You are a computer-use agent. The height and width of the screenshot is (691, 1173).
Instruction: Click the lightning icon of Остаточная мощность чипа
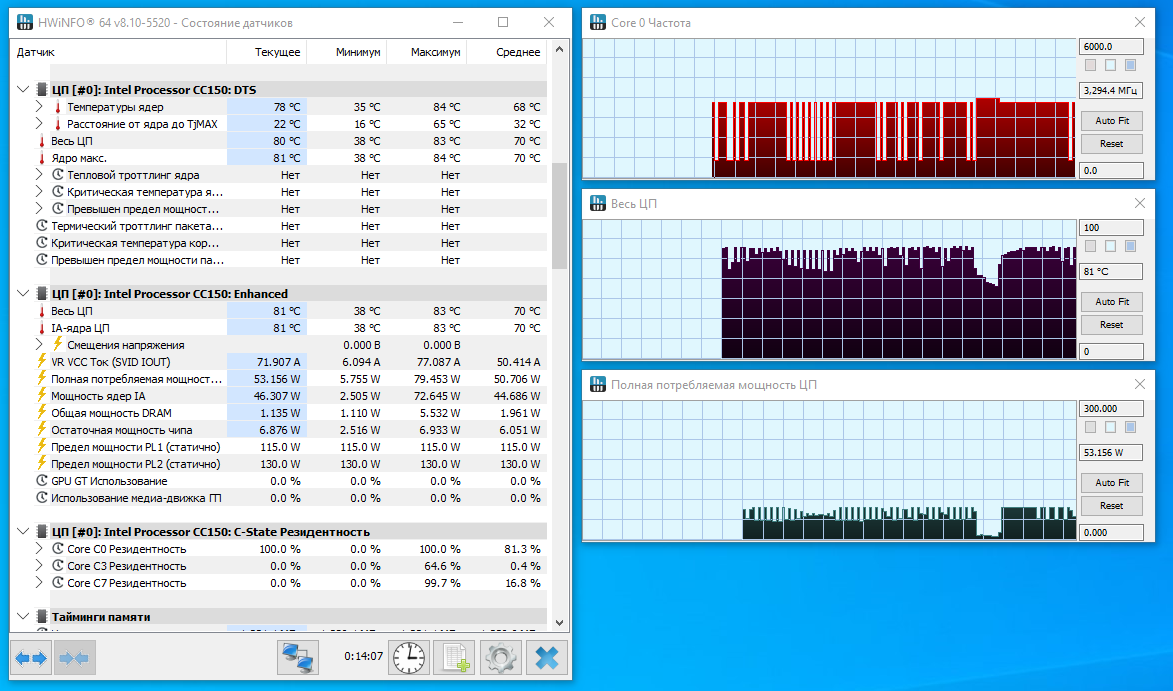click(42, 429)
